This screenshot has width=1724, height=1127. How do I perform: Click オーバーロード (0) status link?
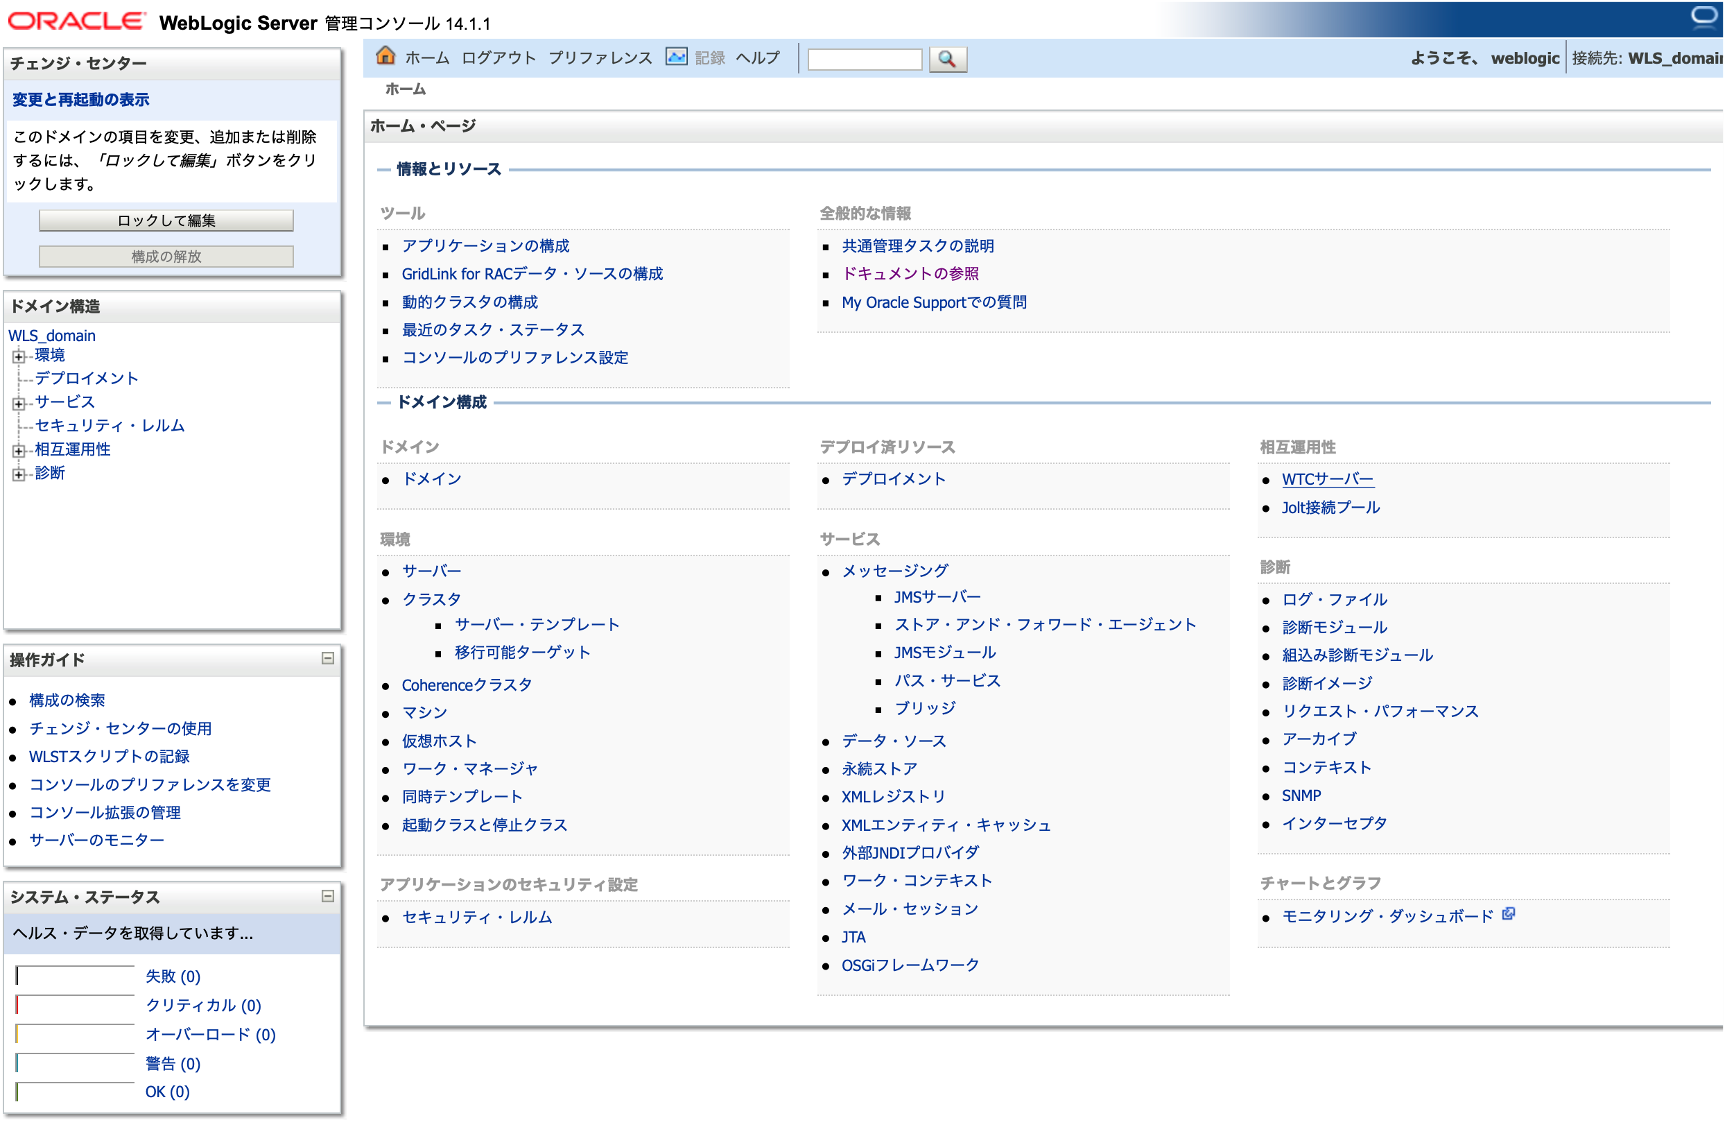[x=210, y=1034]
